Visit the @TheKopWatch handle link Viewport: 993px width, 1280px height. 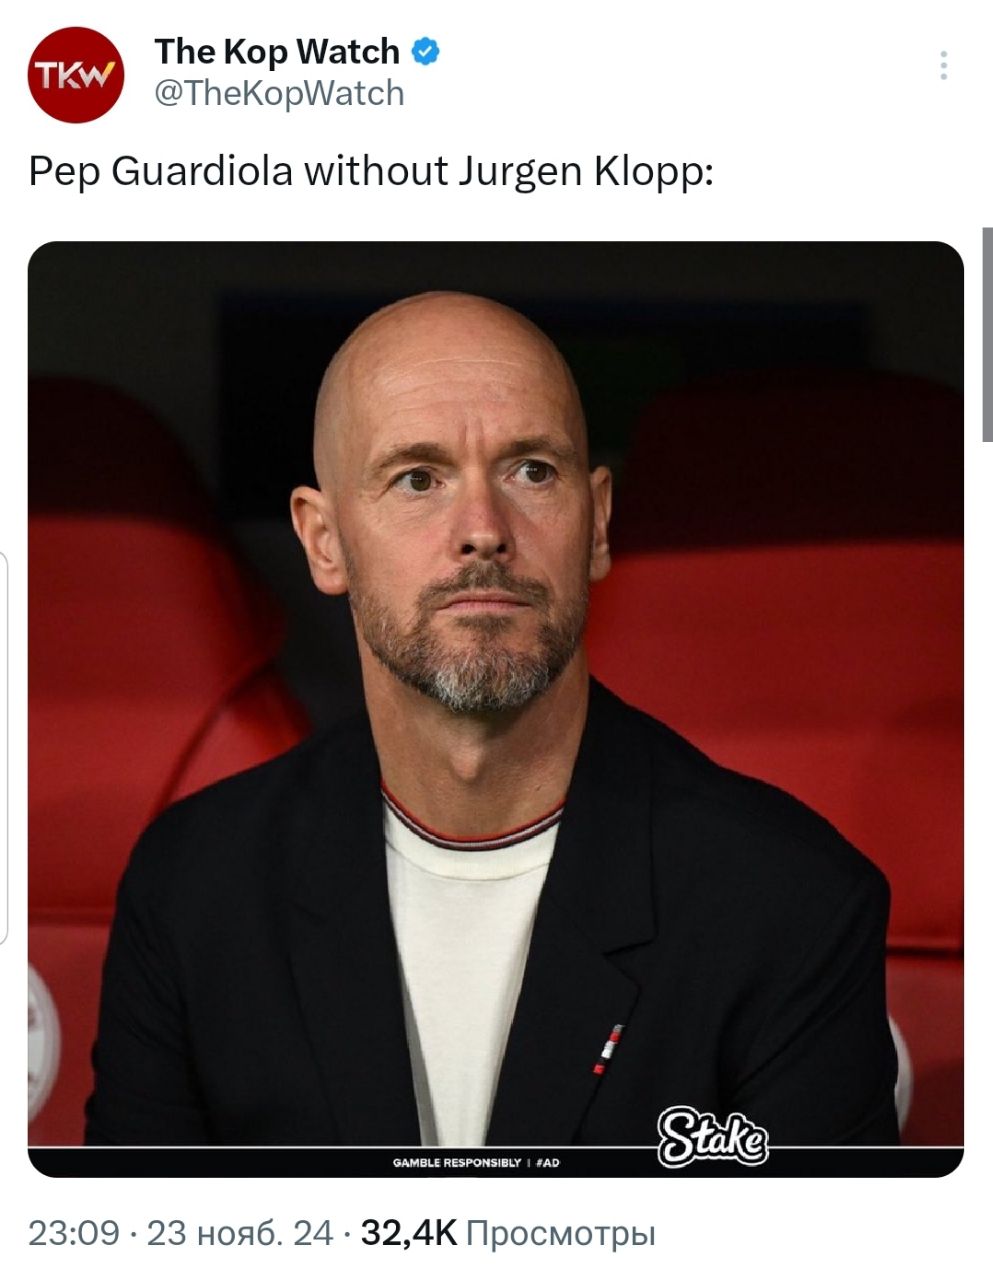point(279,94)
